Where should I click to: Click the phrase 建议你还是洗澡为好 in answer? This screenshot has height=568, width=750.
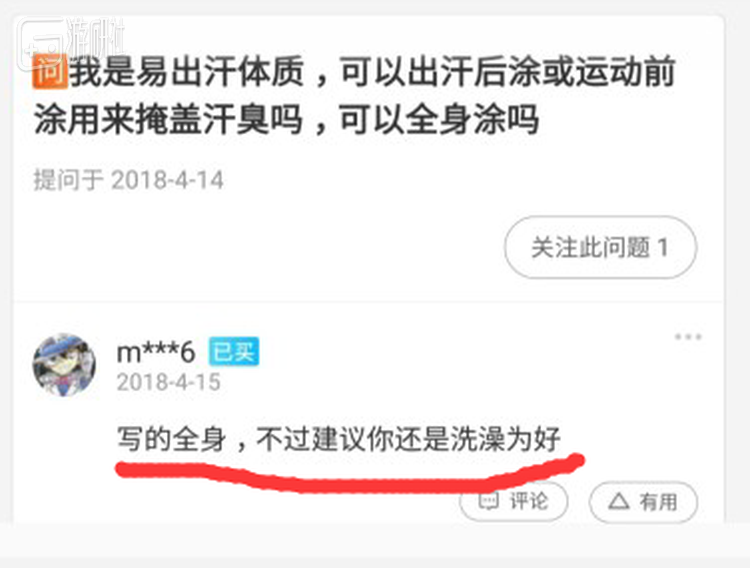point(435,438)
